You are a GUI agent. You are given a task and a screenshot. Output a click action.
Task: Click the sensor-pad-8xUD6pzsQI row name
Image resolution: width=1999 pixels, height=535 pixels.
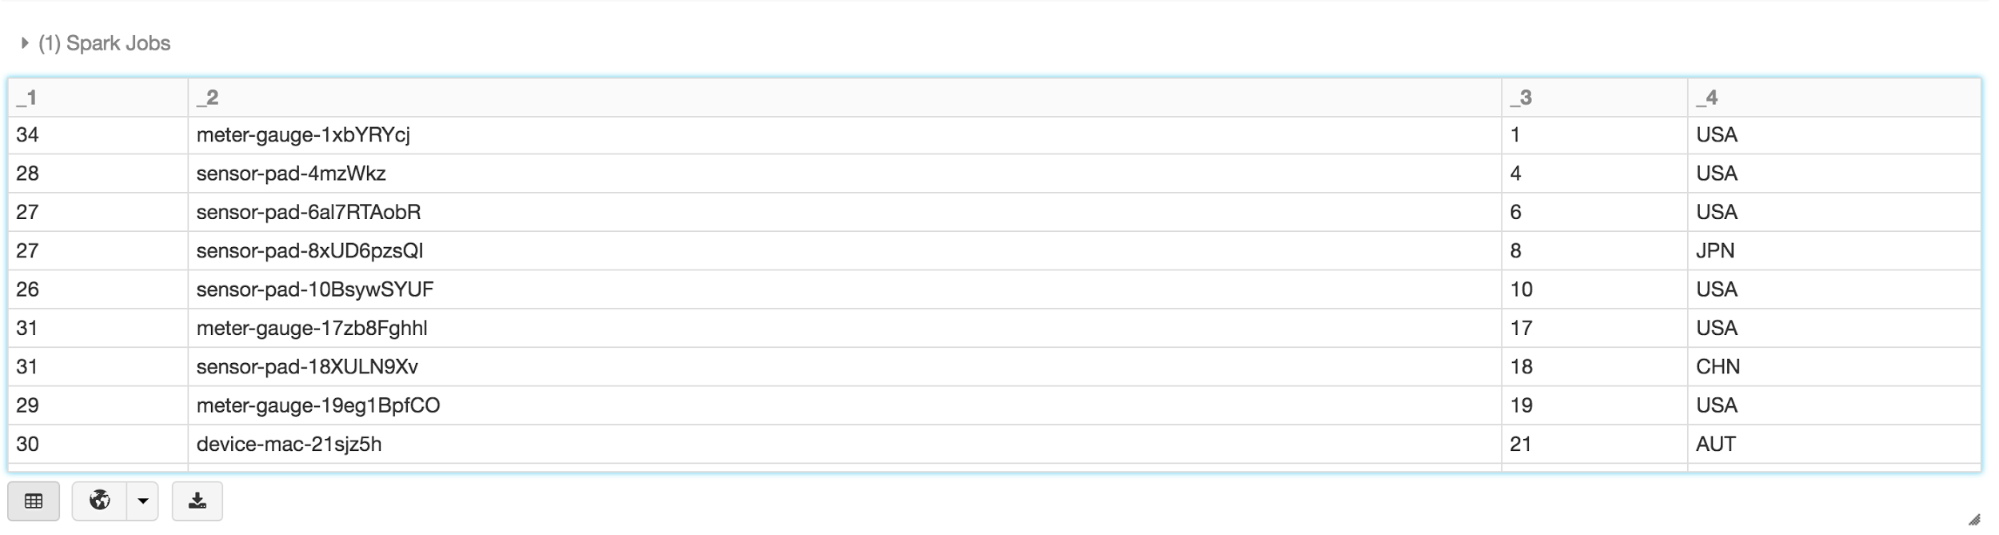310,251
